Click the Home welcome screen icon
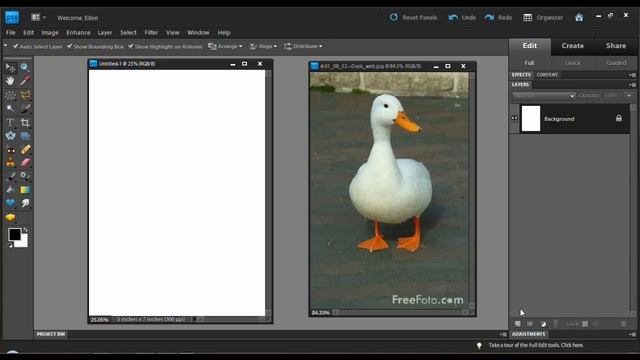Viewport: 640px width, 360px height. (579, 17)
